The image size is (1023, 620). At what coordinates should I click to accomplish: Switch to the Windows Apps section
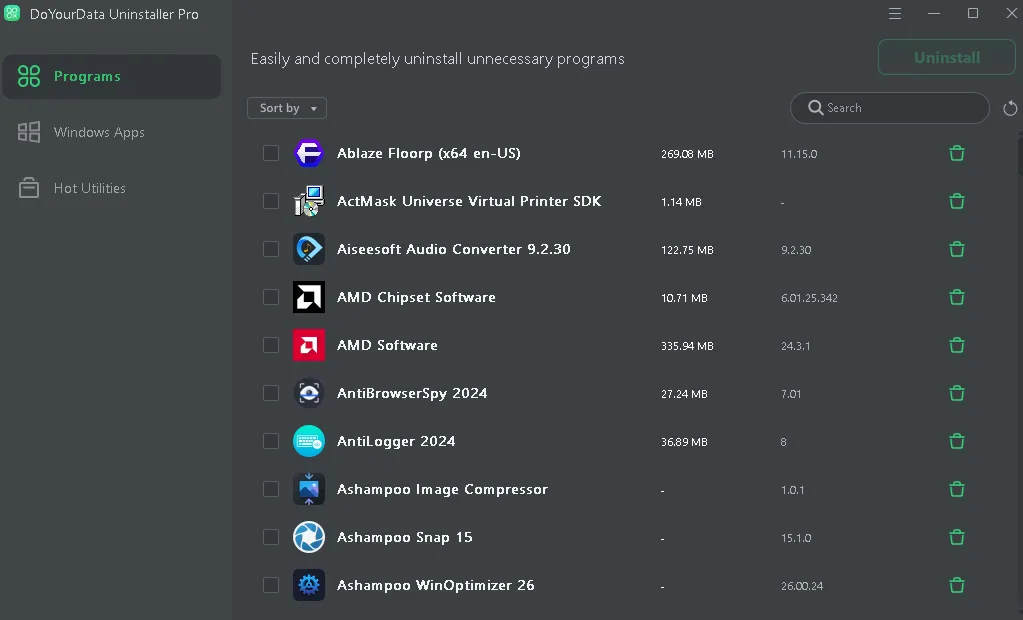99,132
